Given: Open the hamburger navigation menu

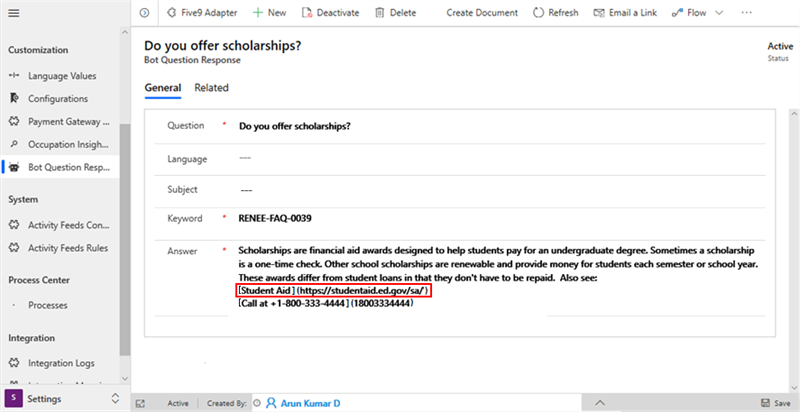Looking at the screenshot, I should point(14,12).
